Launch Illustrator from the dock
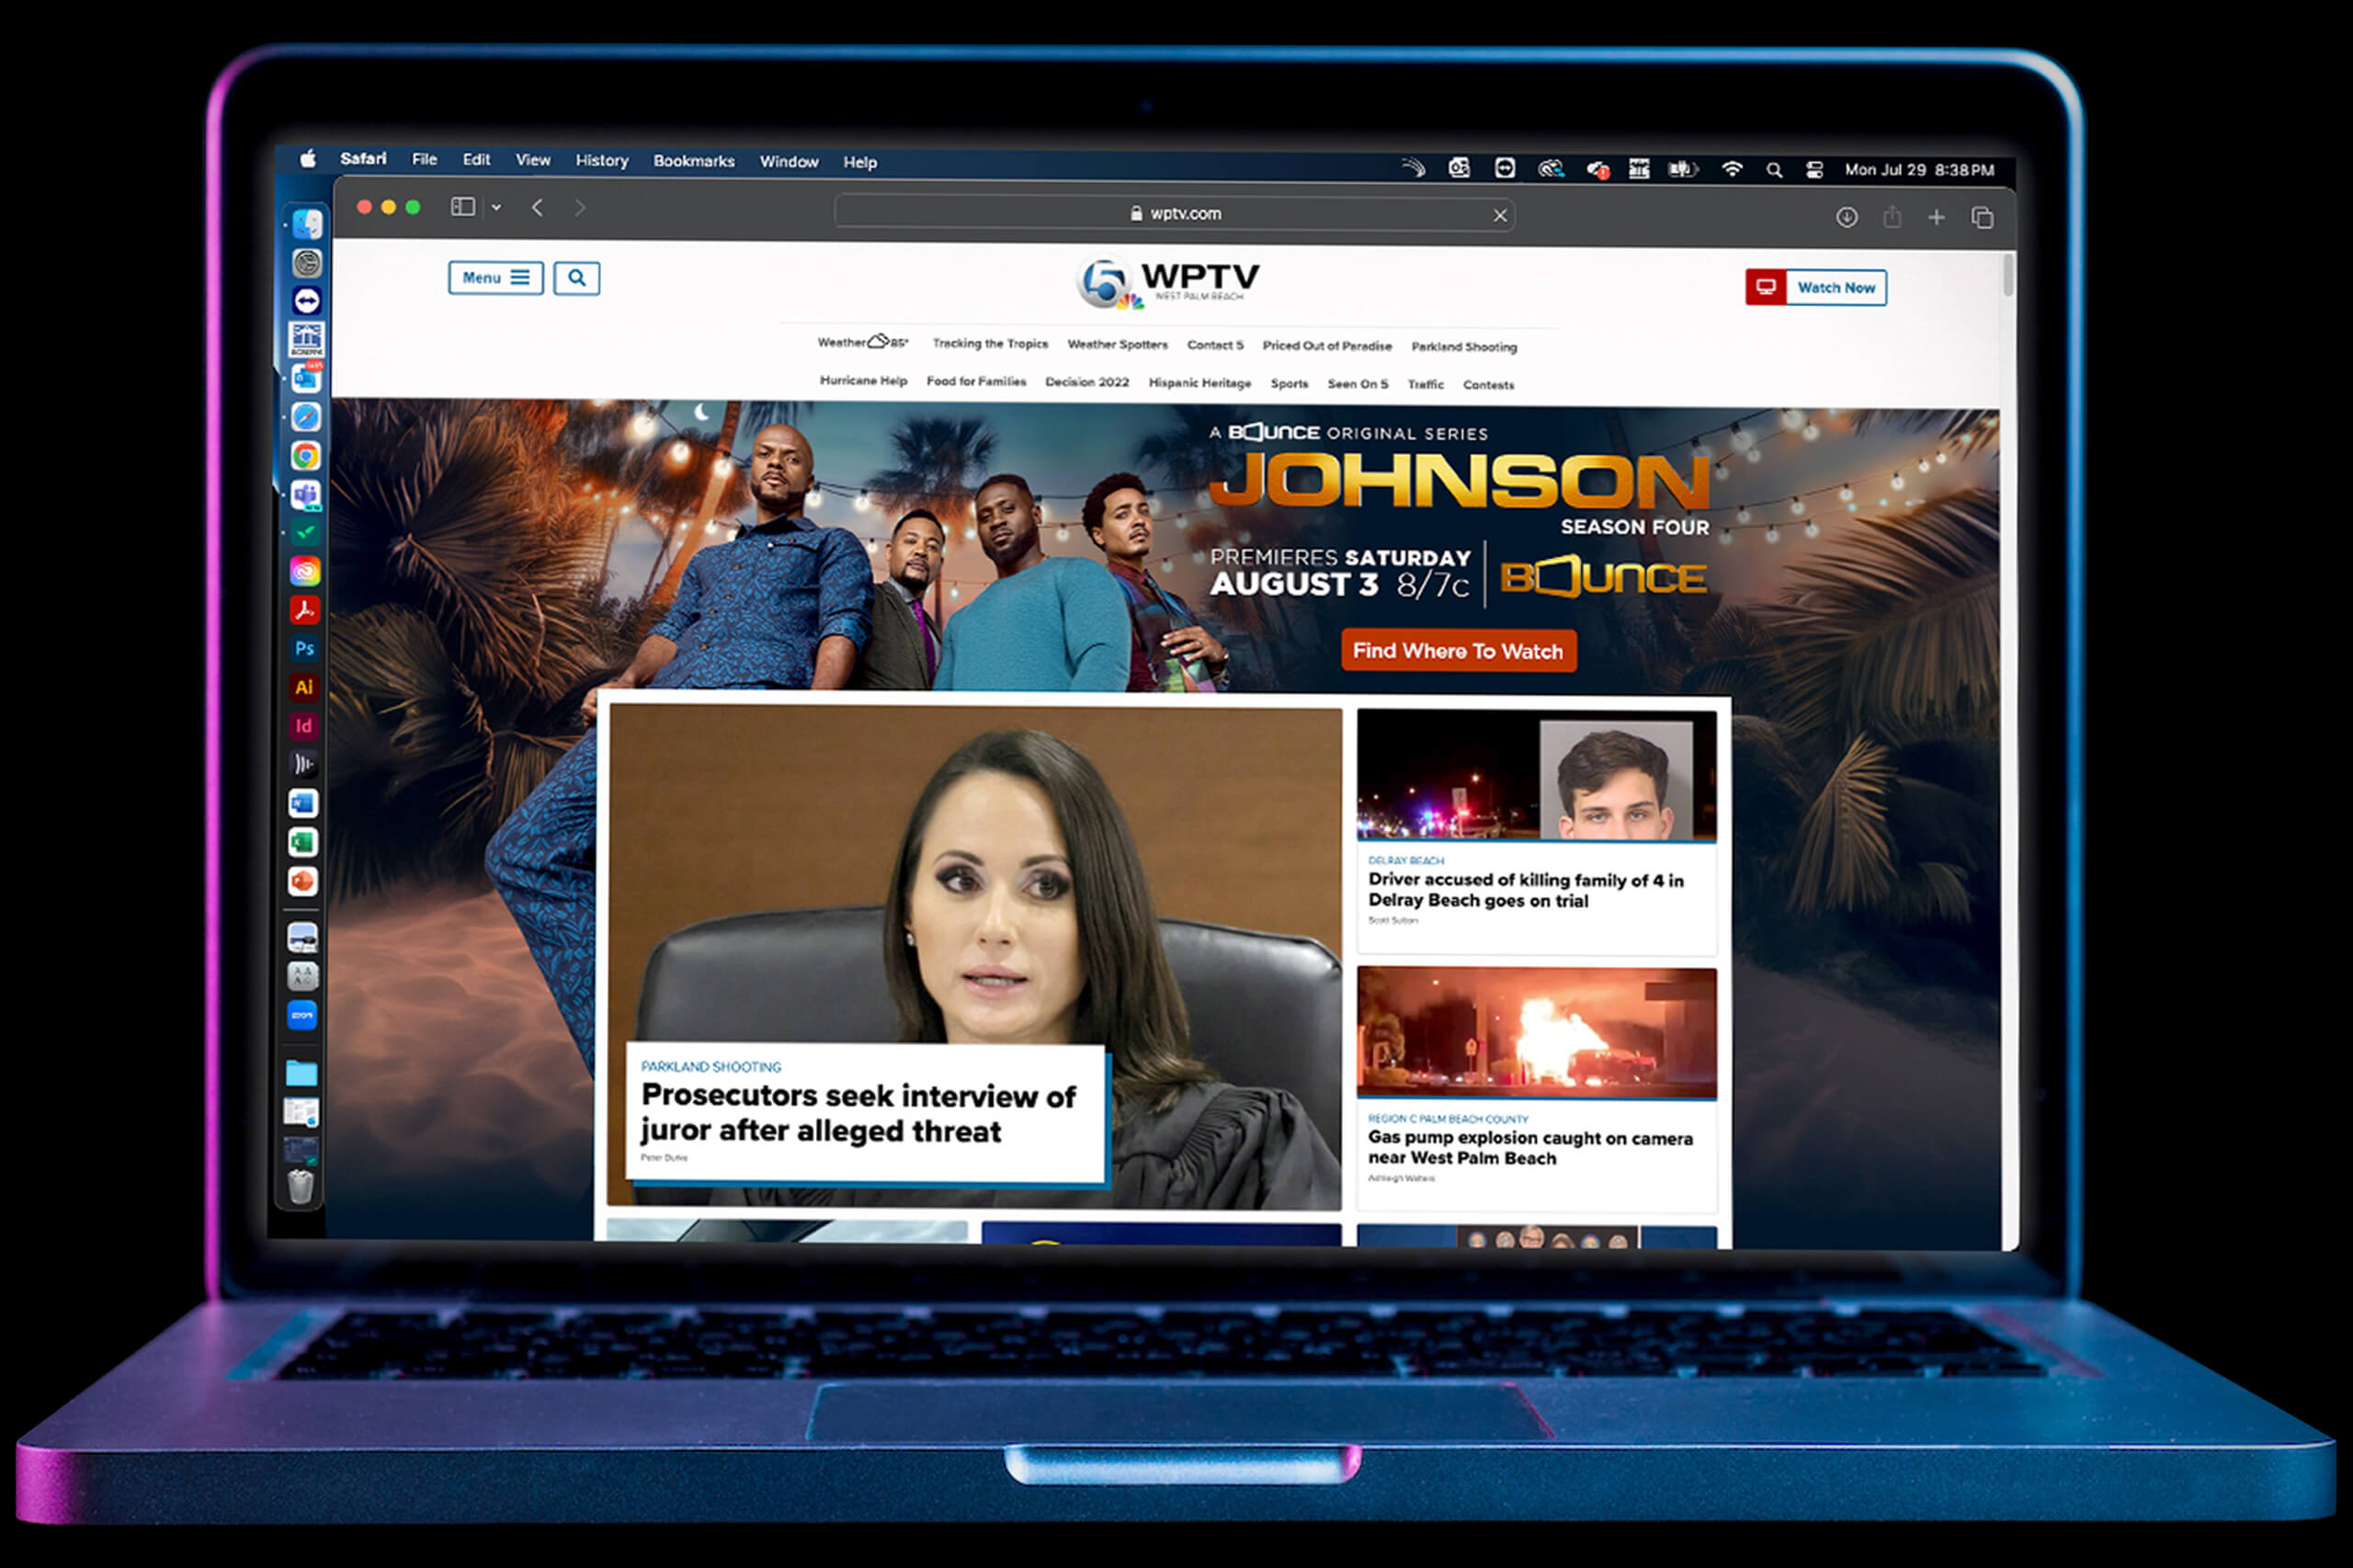The image size is (2353, 1568). (304, 687)
